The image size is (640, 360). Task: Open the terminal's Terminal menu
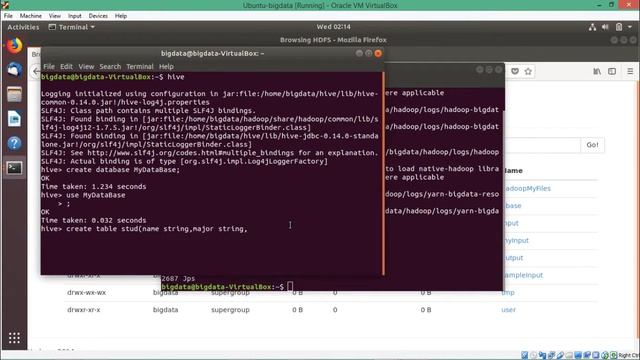pyautogui.click(x=140, y=67)
